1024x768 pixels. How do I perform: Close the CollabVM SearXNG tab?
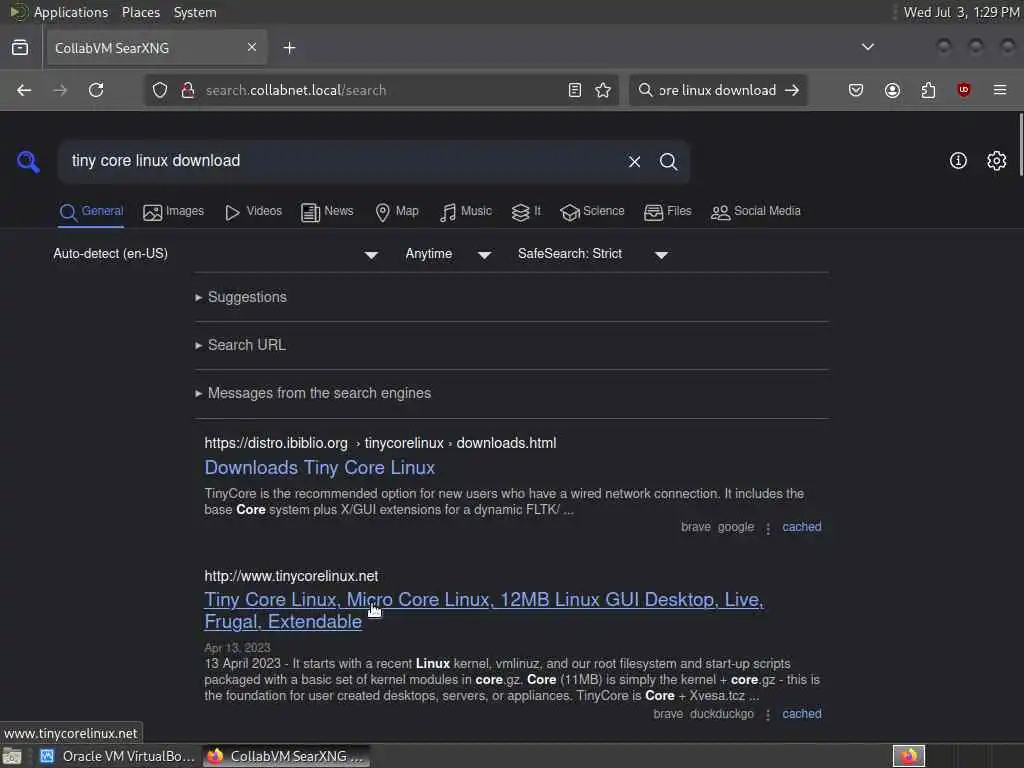point(251,48)
